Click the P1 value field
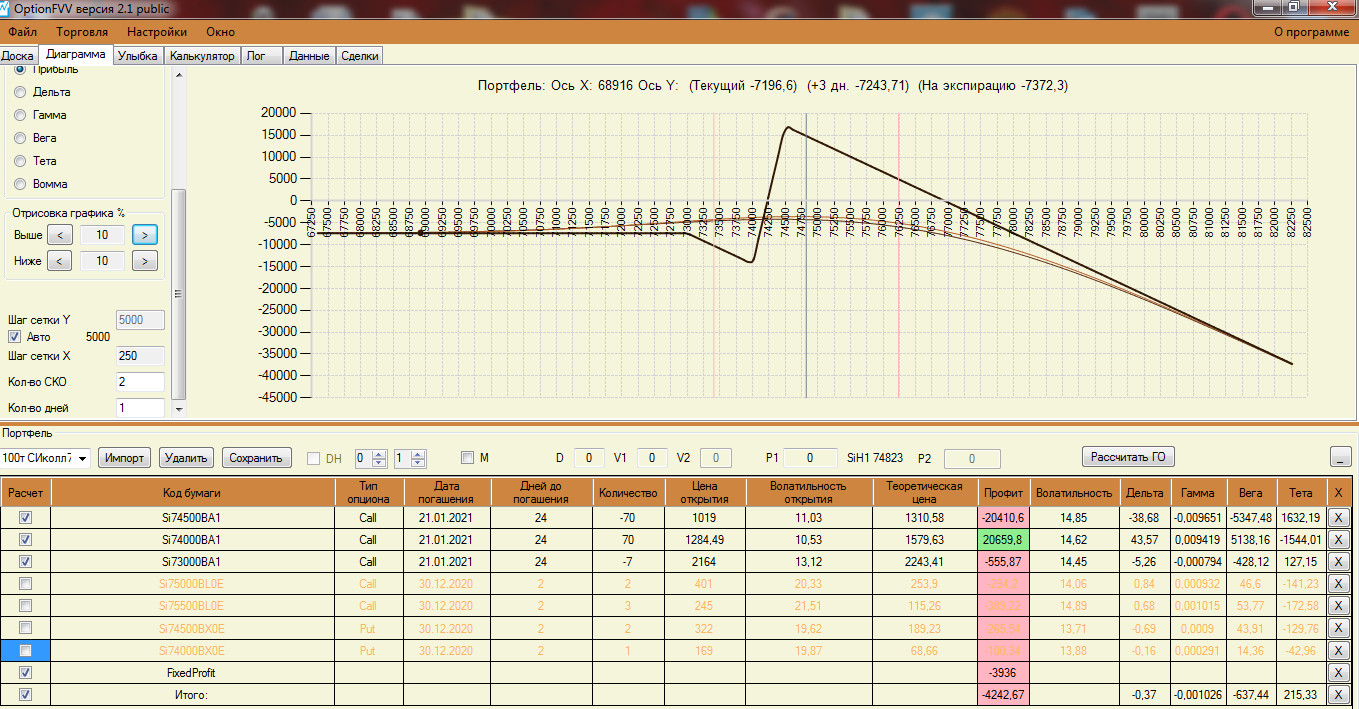Screen dimensions: 1359x709 click(x=810, y=458)
